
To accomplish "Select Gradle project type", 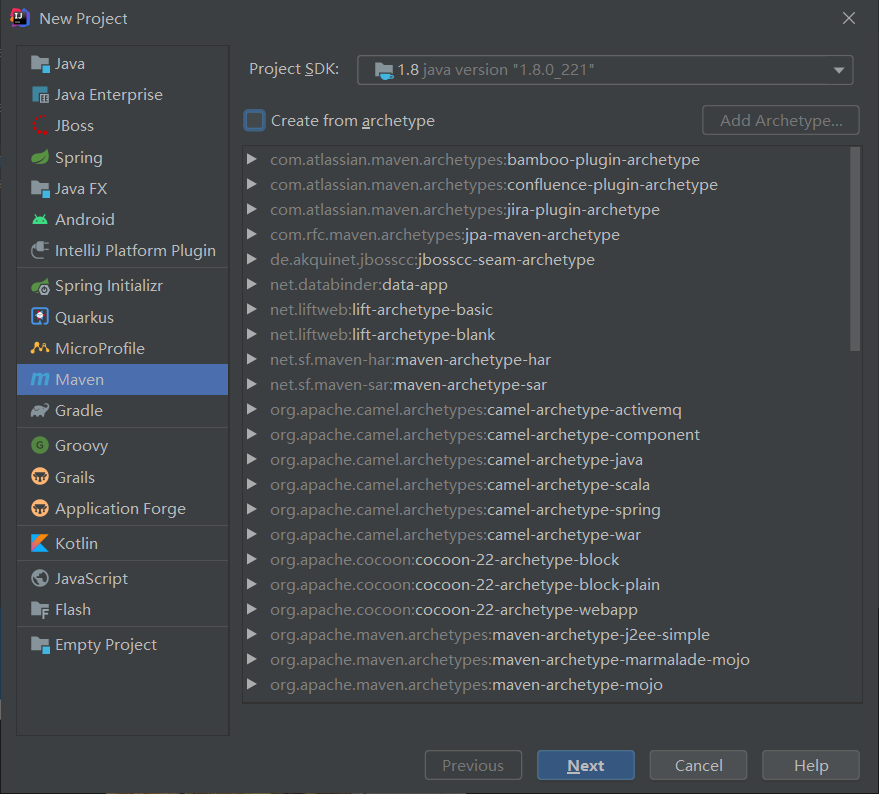I will (122, 410).
